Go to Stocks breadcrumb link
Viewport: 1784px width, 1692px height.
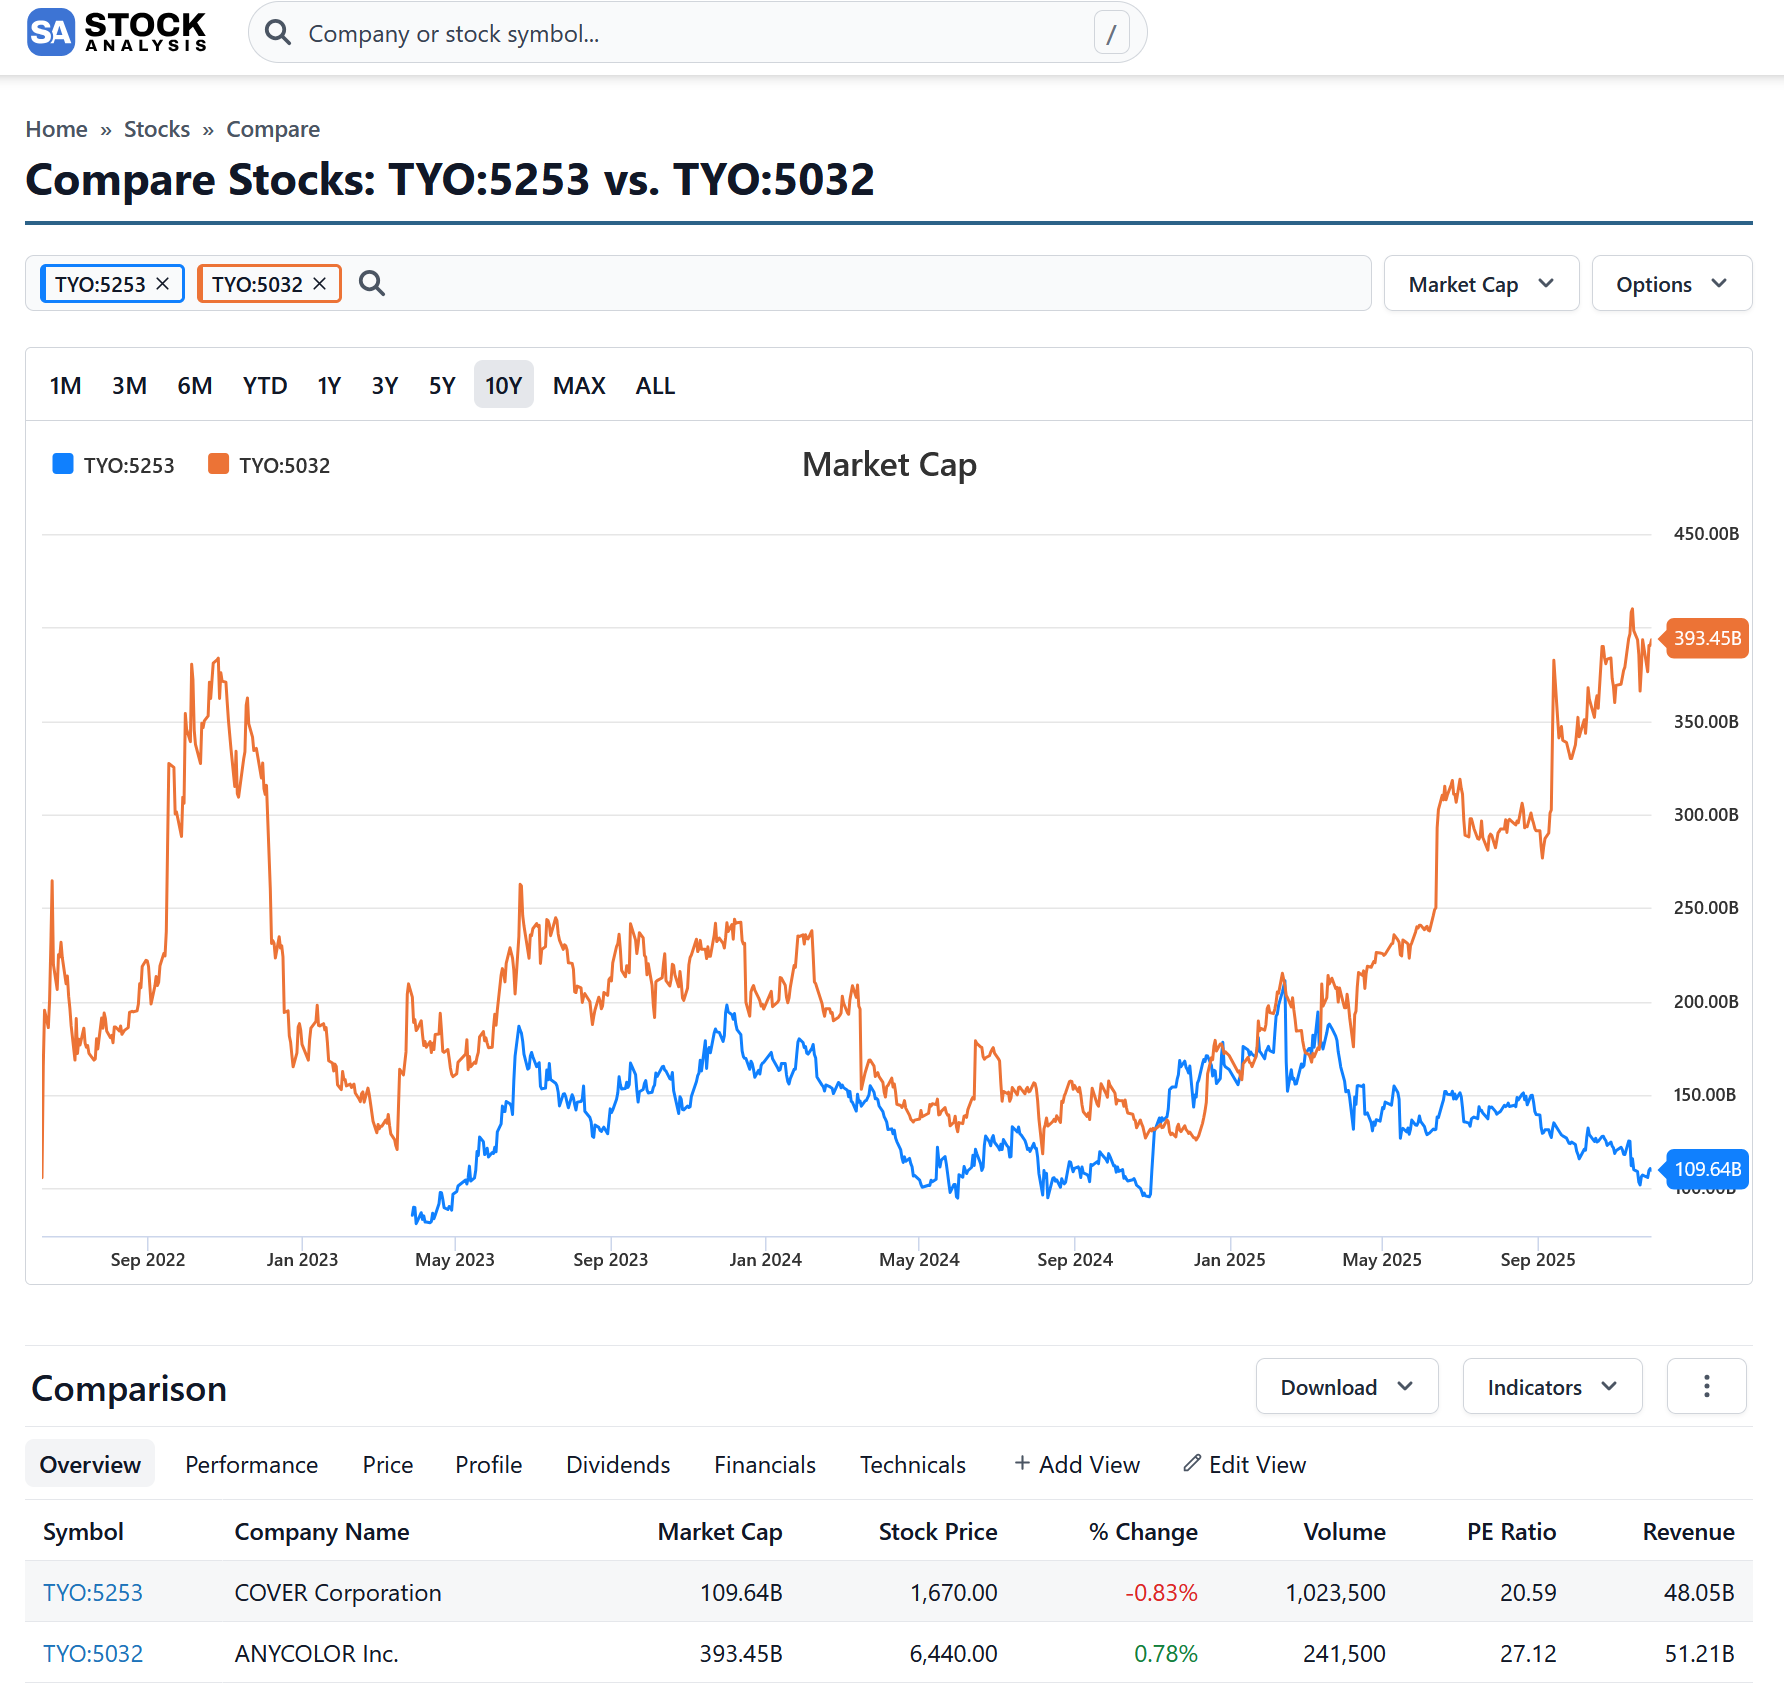tap(157, 129)
